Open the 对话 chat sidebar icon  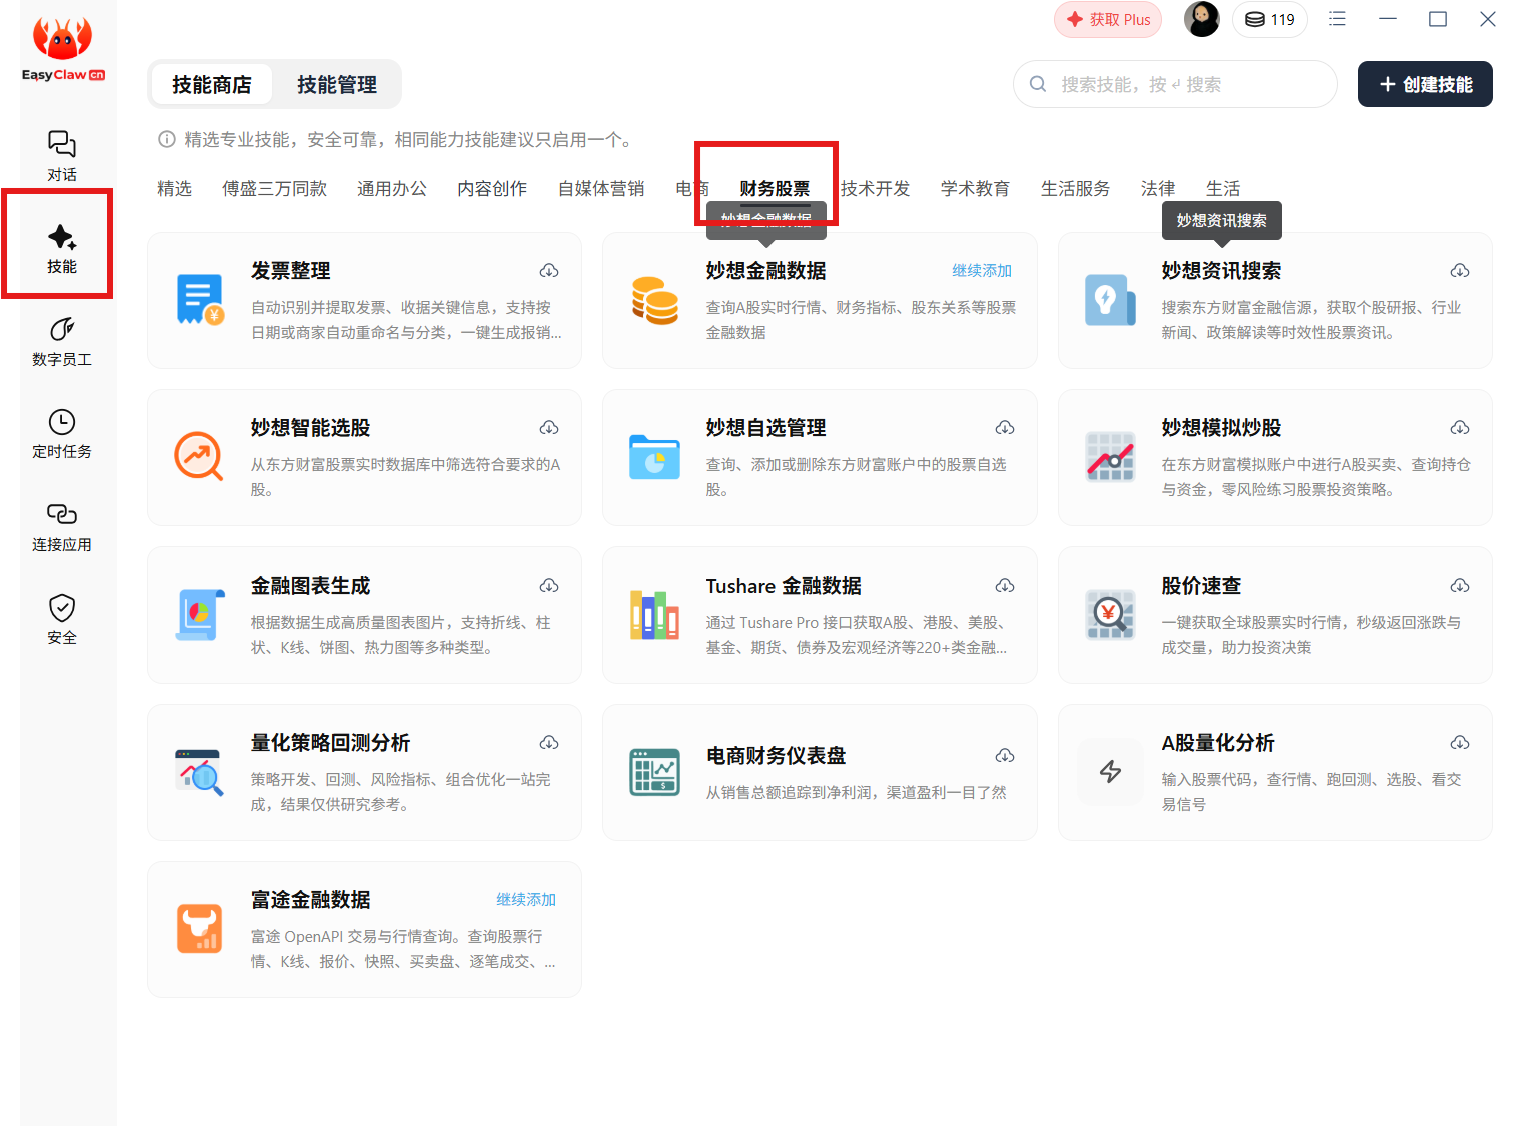(x=62, y=156)
